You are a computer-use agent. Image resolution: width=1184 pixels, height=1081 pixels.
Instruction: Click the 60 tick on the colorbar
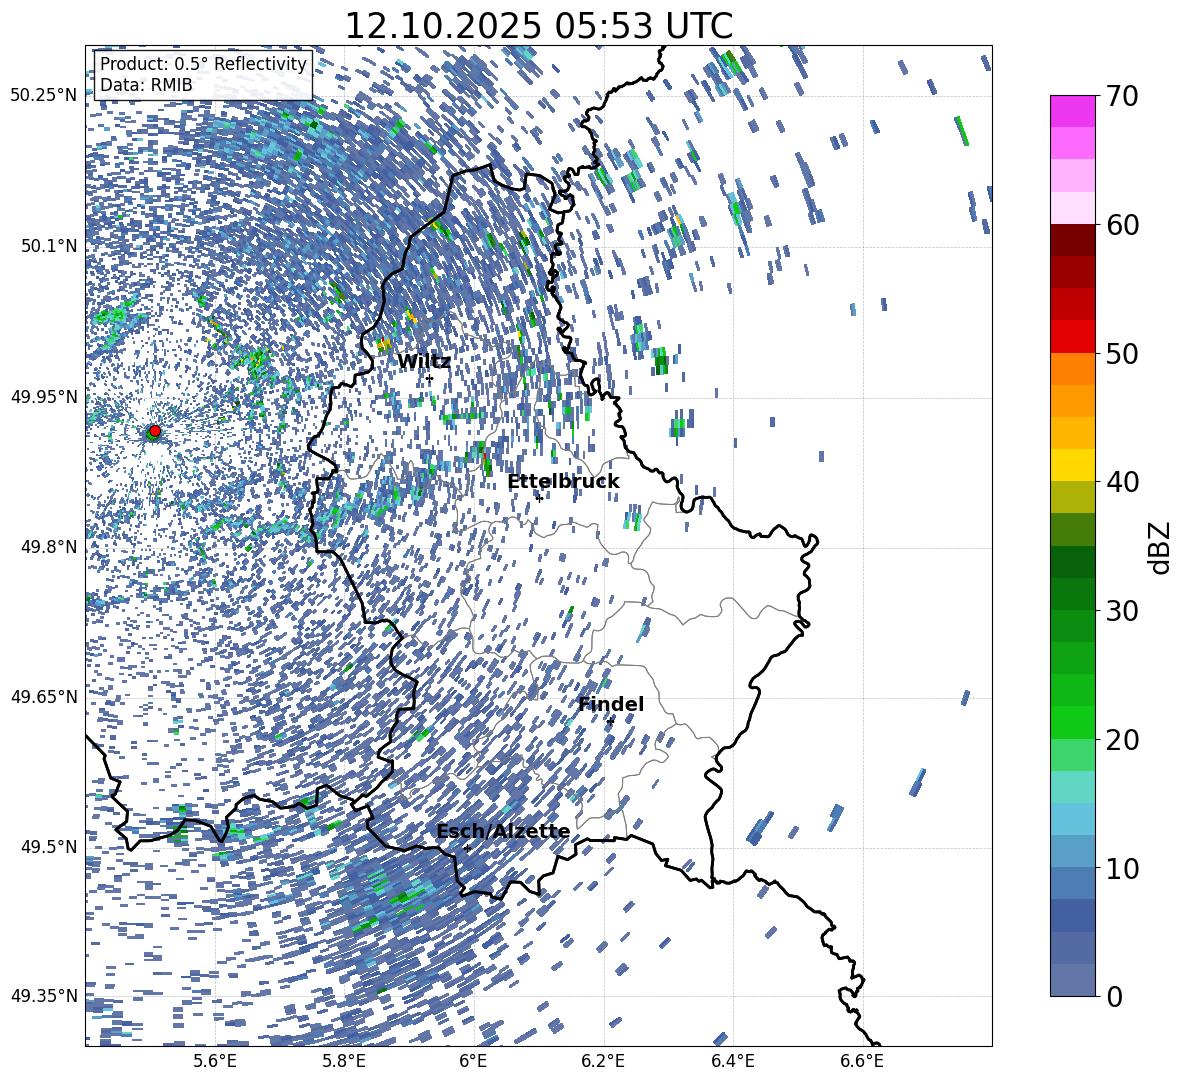click(1122, 225)
